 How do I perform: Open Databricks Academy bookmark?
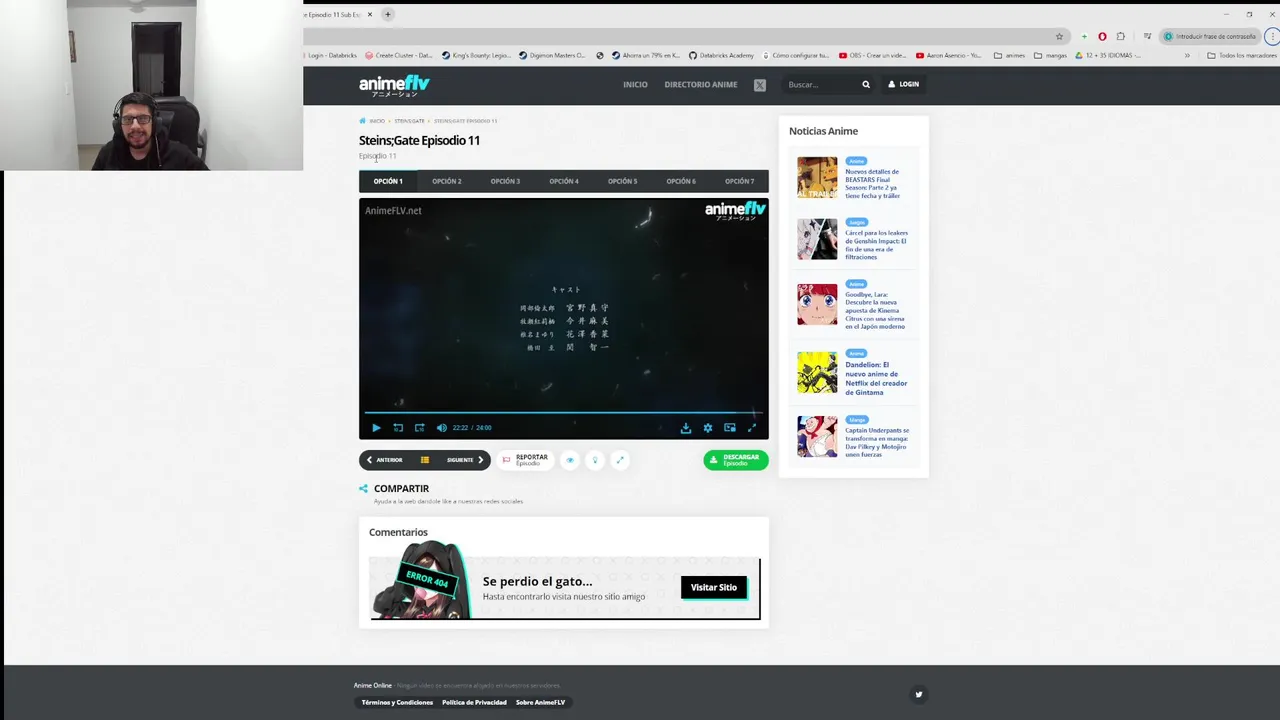721,55
